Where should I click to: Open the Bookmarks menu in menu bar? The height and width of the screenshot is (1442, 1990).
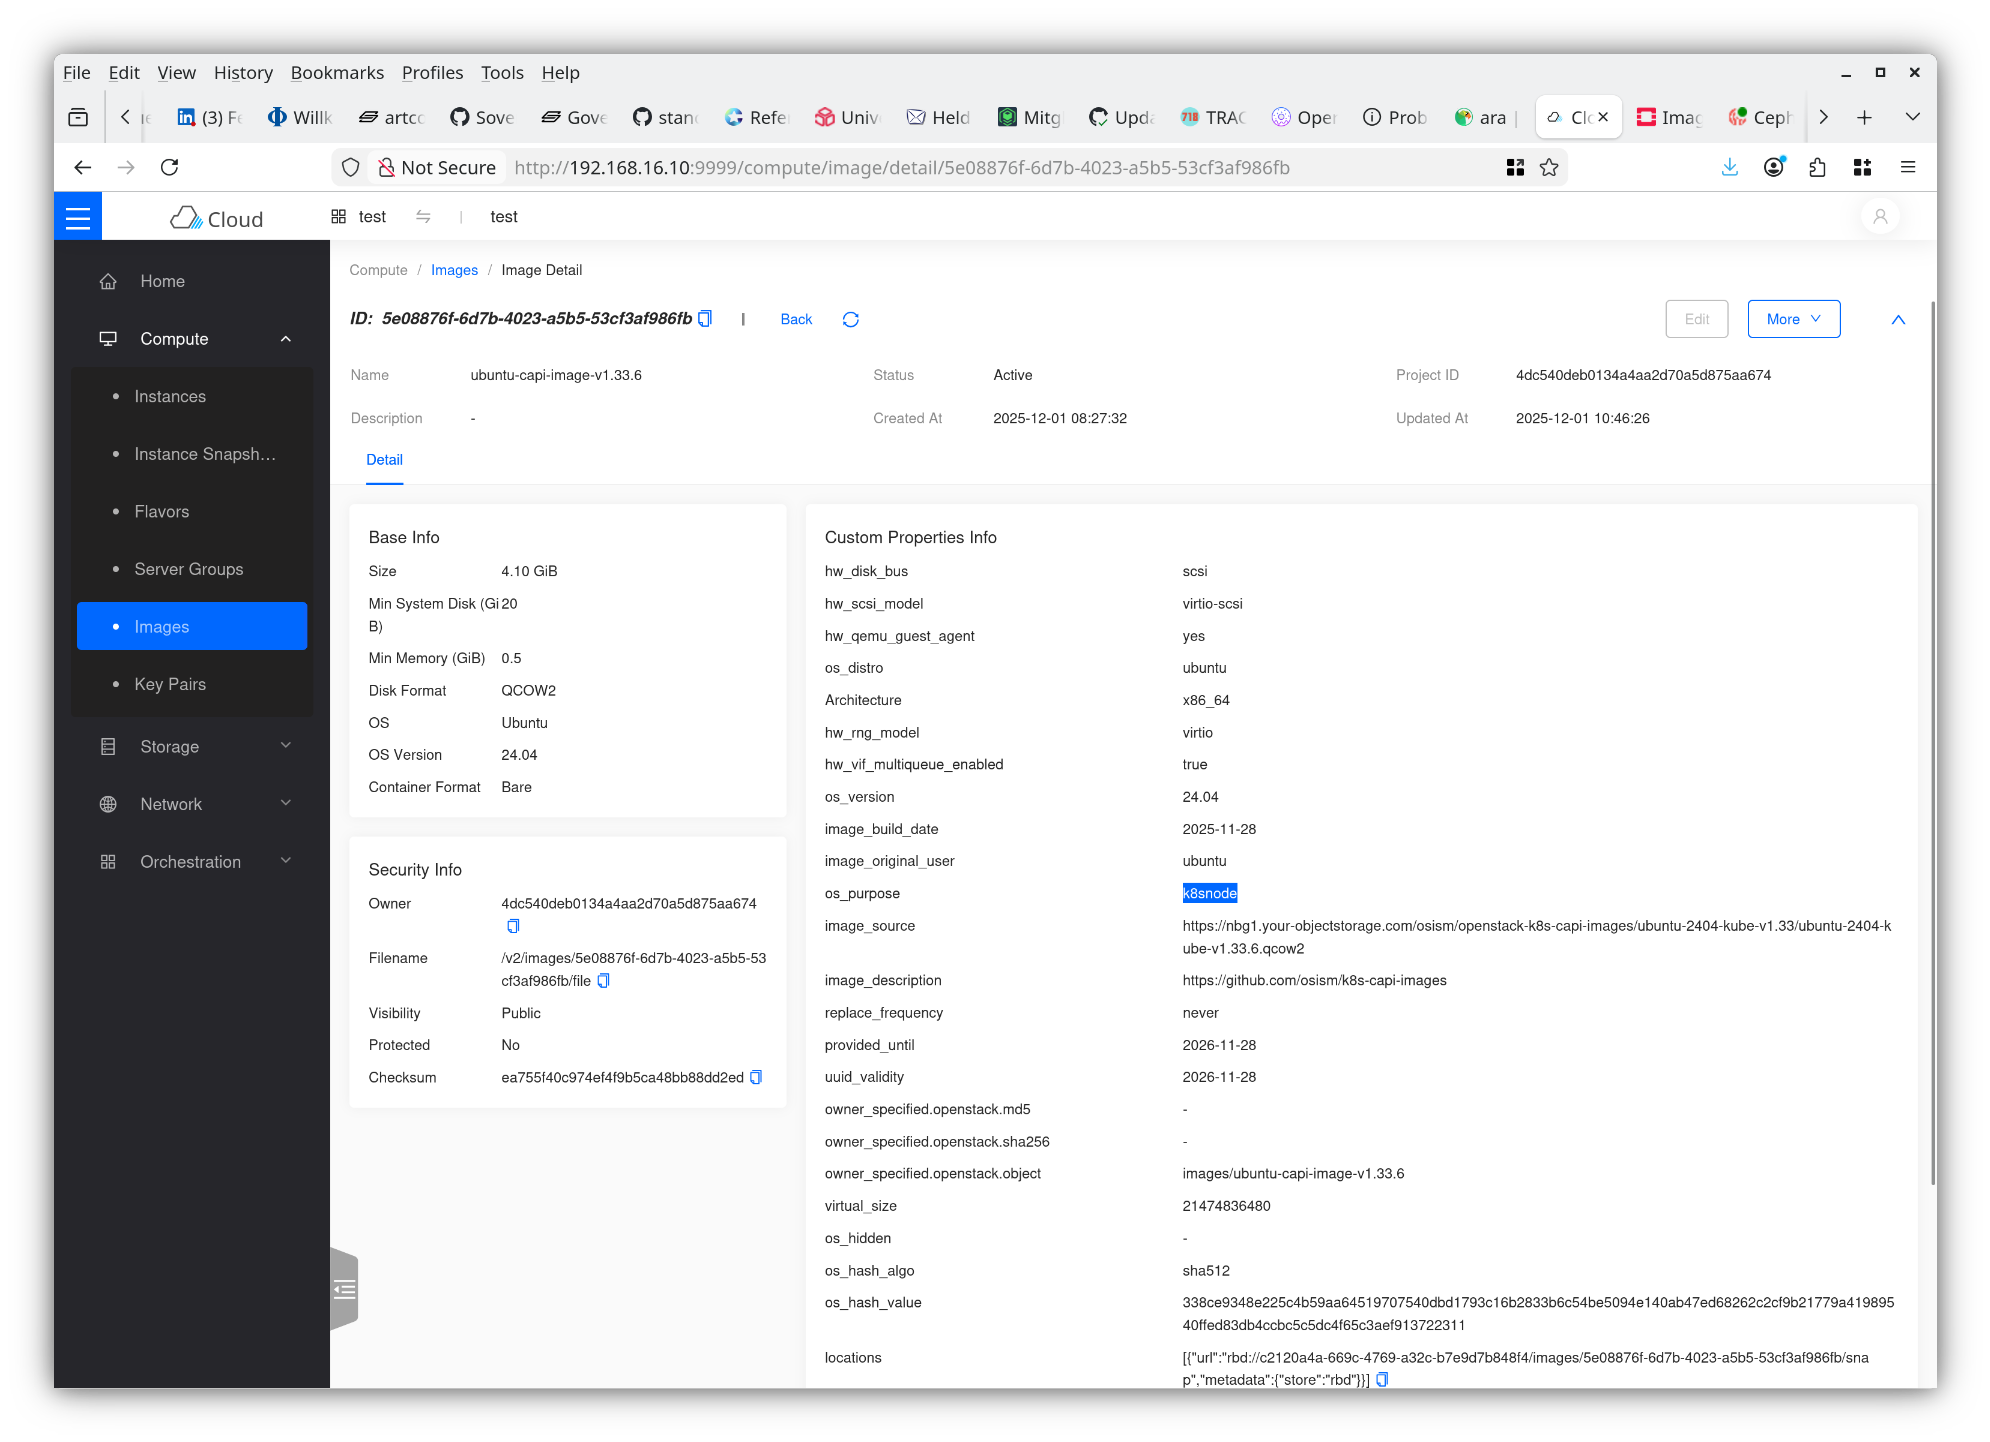[x=337, y=73]
